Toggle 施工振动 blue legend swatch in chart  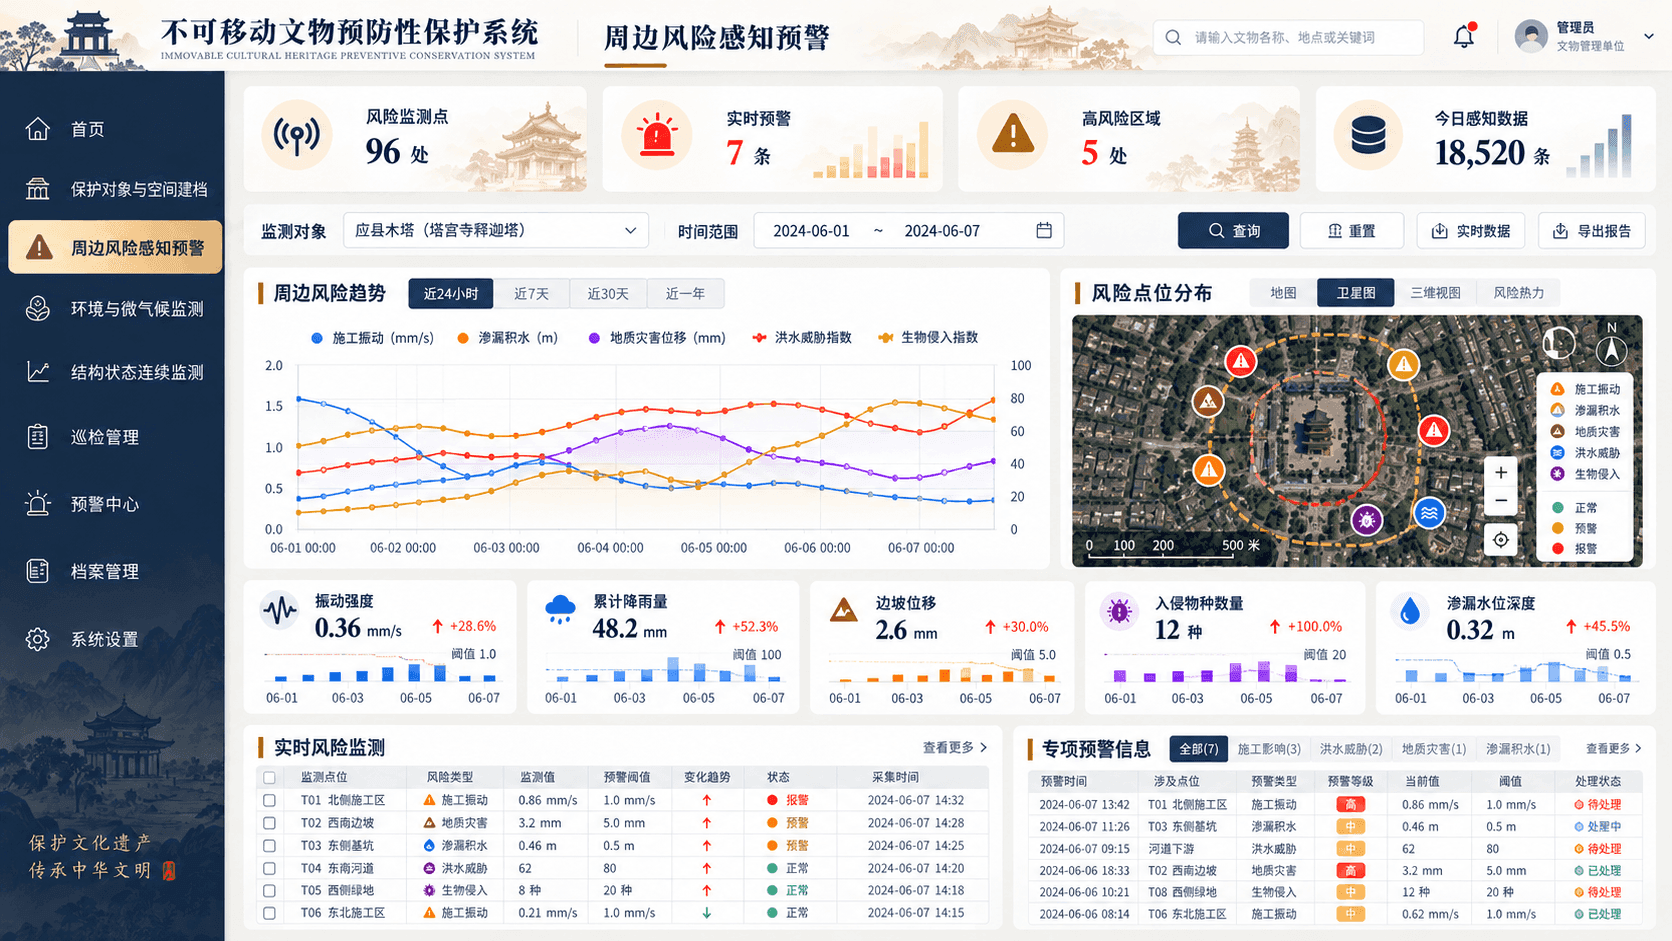316,338
